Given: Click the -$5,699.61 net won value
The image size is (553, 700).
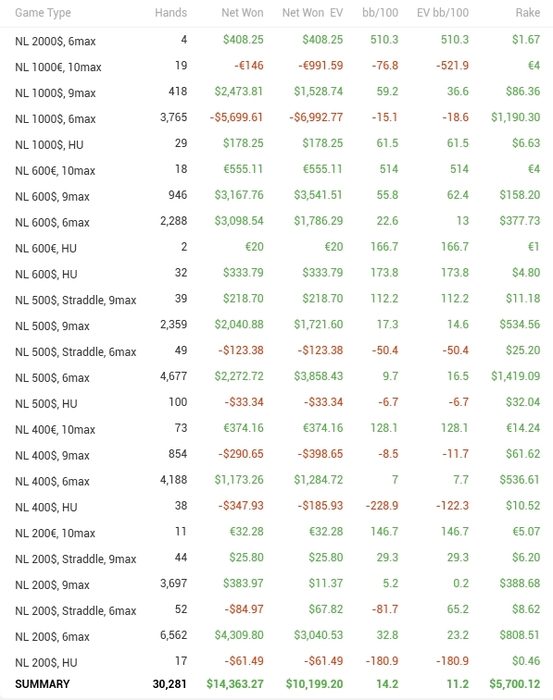Looking at the screenshot, I should pos(237,118).
